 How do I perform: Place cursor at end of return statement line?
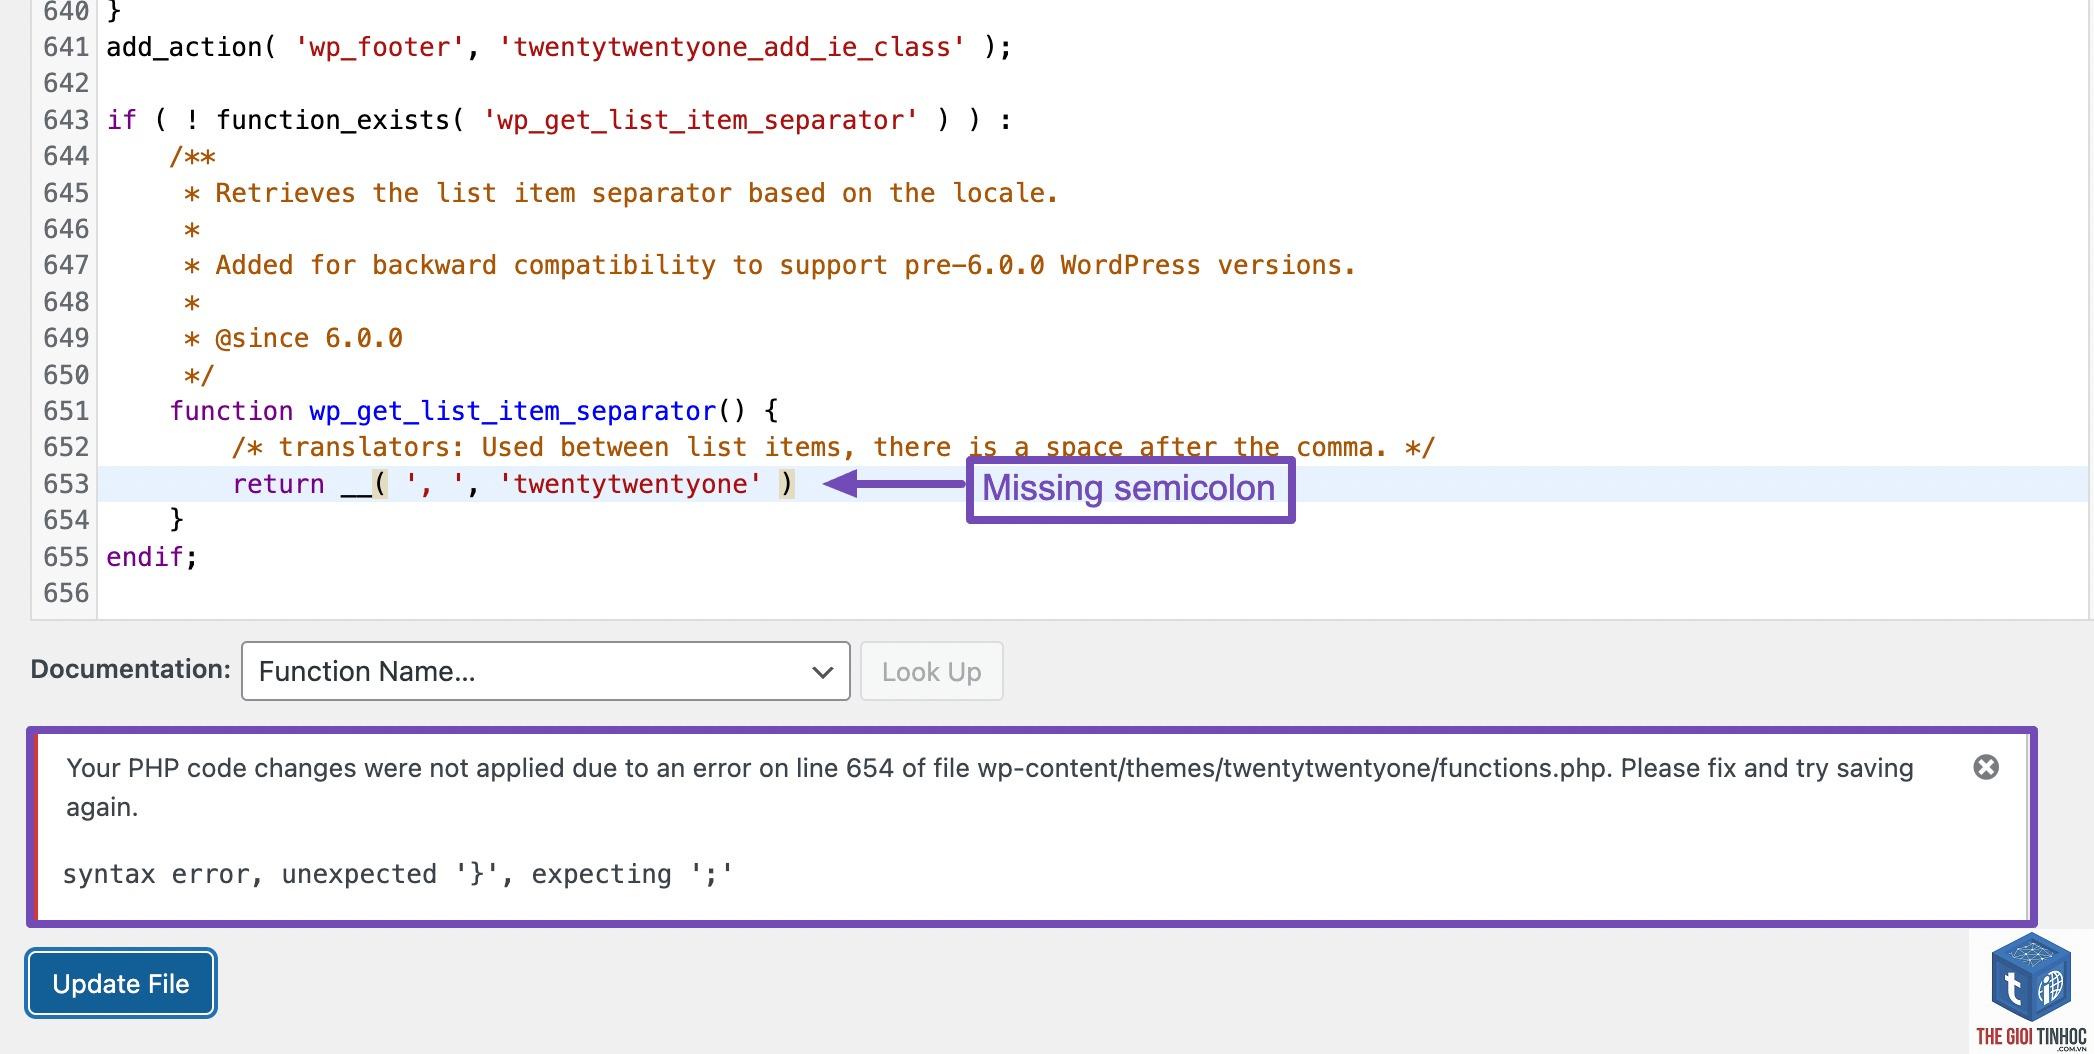pyautogui.click(x=797, y=484)
